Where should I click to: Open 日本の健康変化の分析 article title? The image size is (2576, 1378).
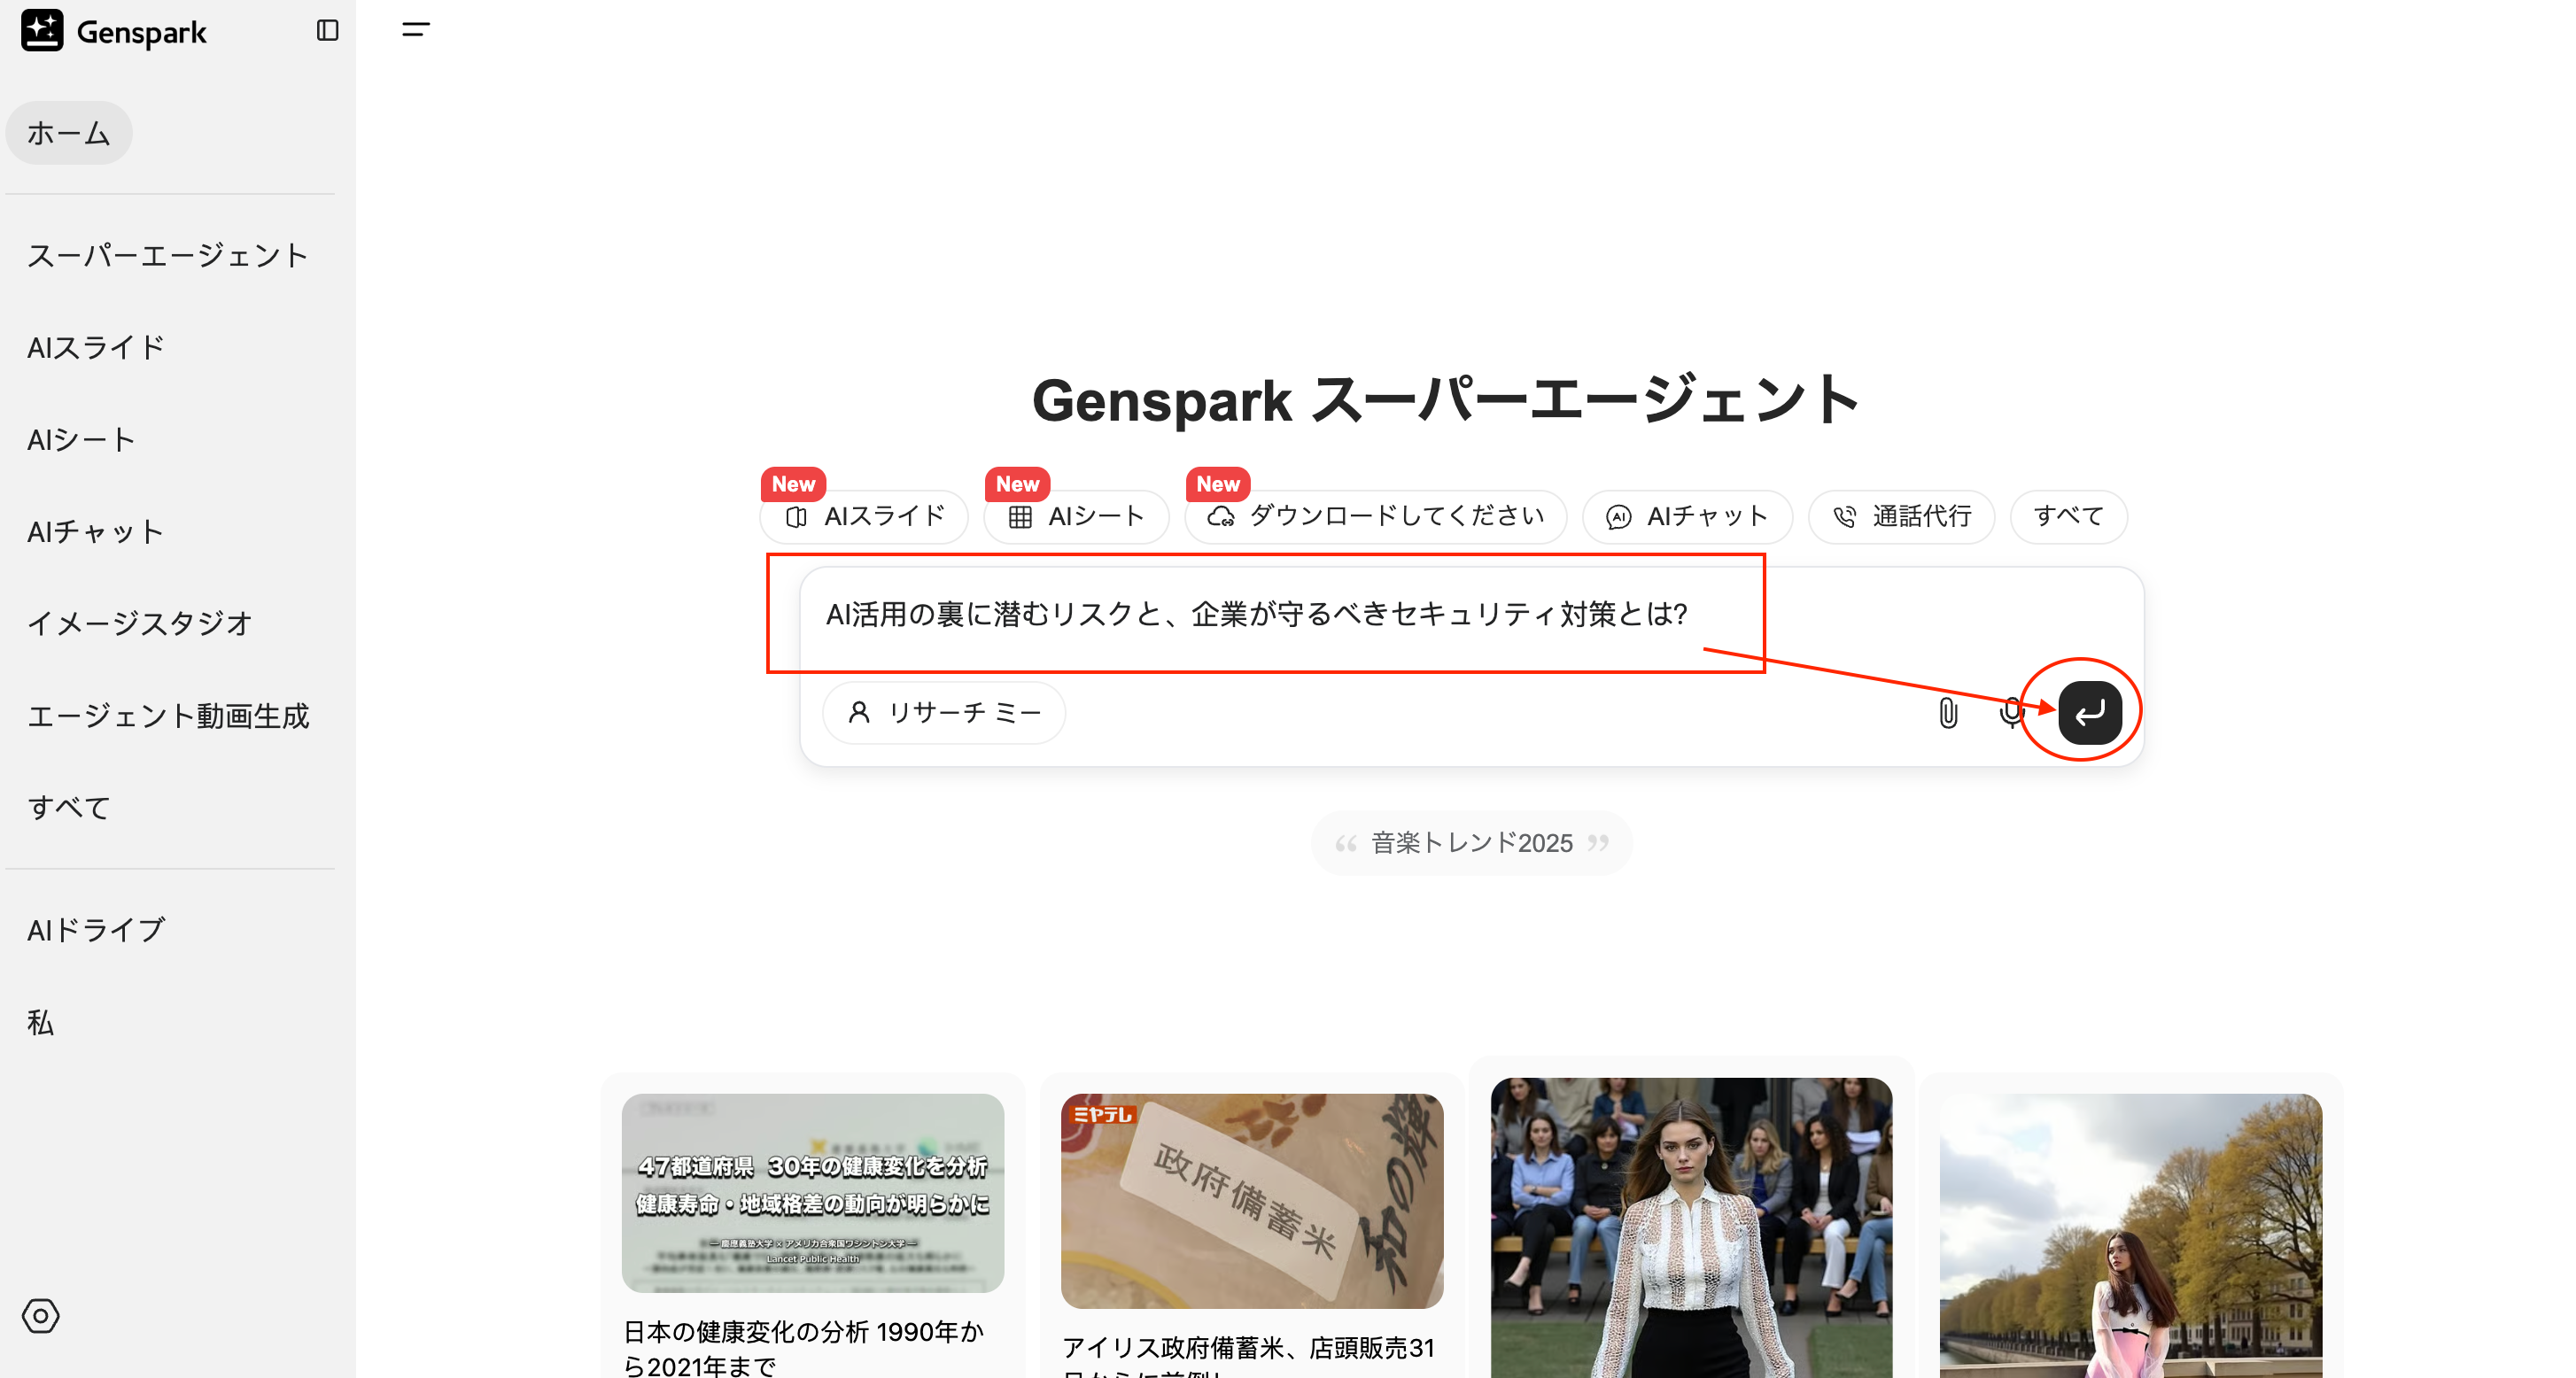(804, 1349)
